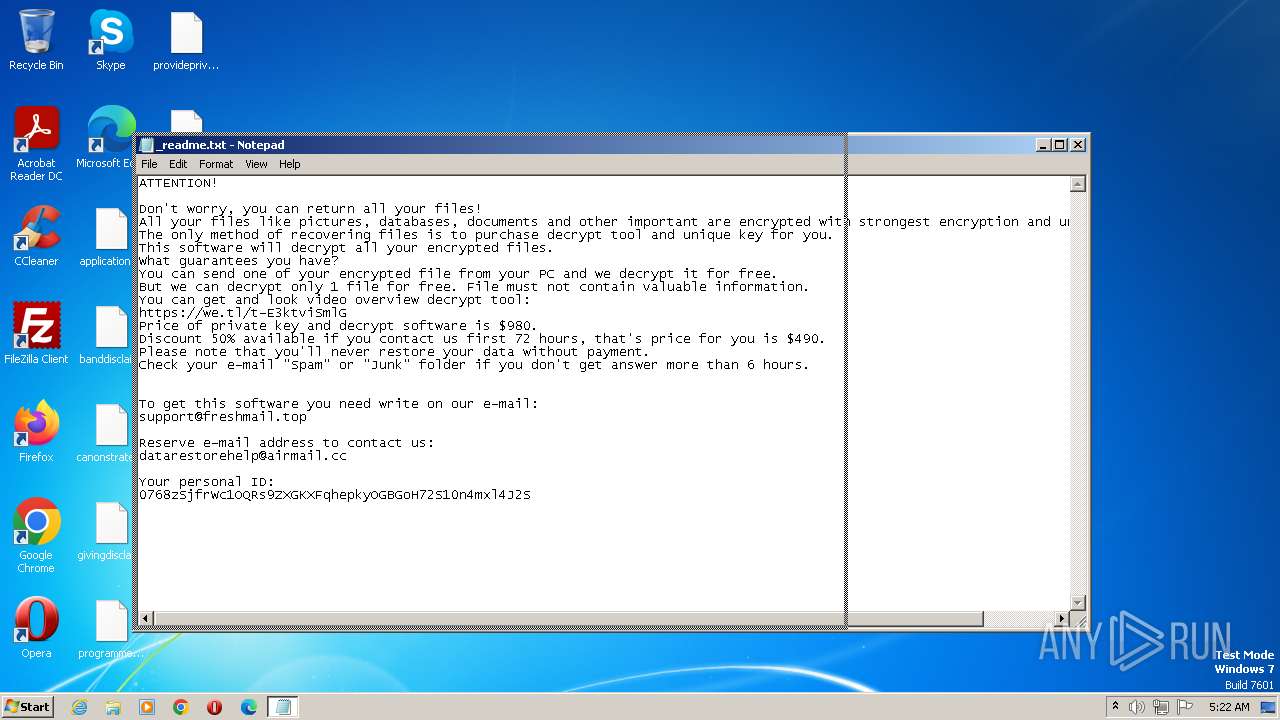Click the 'What guarantees you have?' line
This screenshot has height=720, width=1280.
[239, 261]
